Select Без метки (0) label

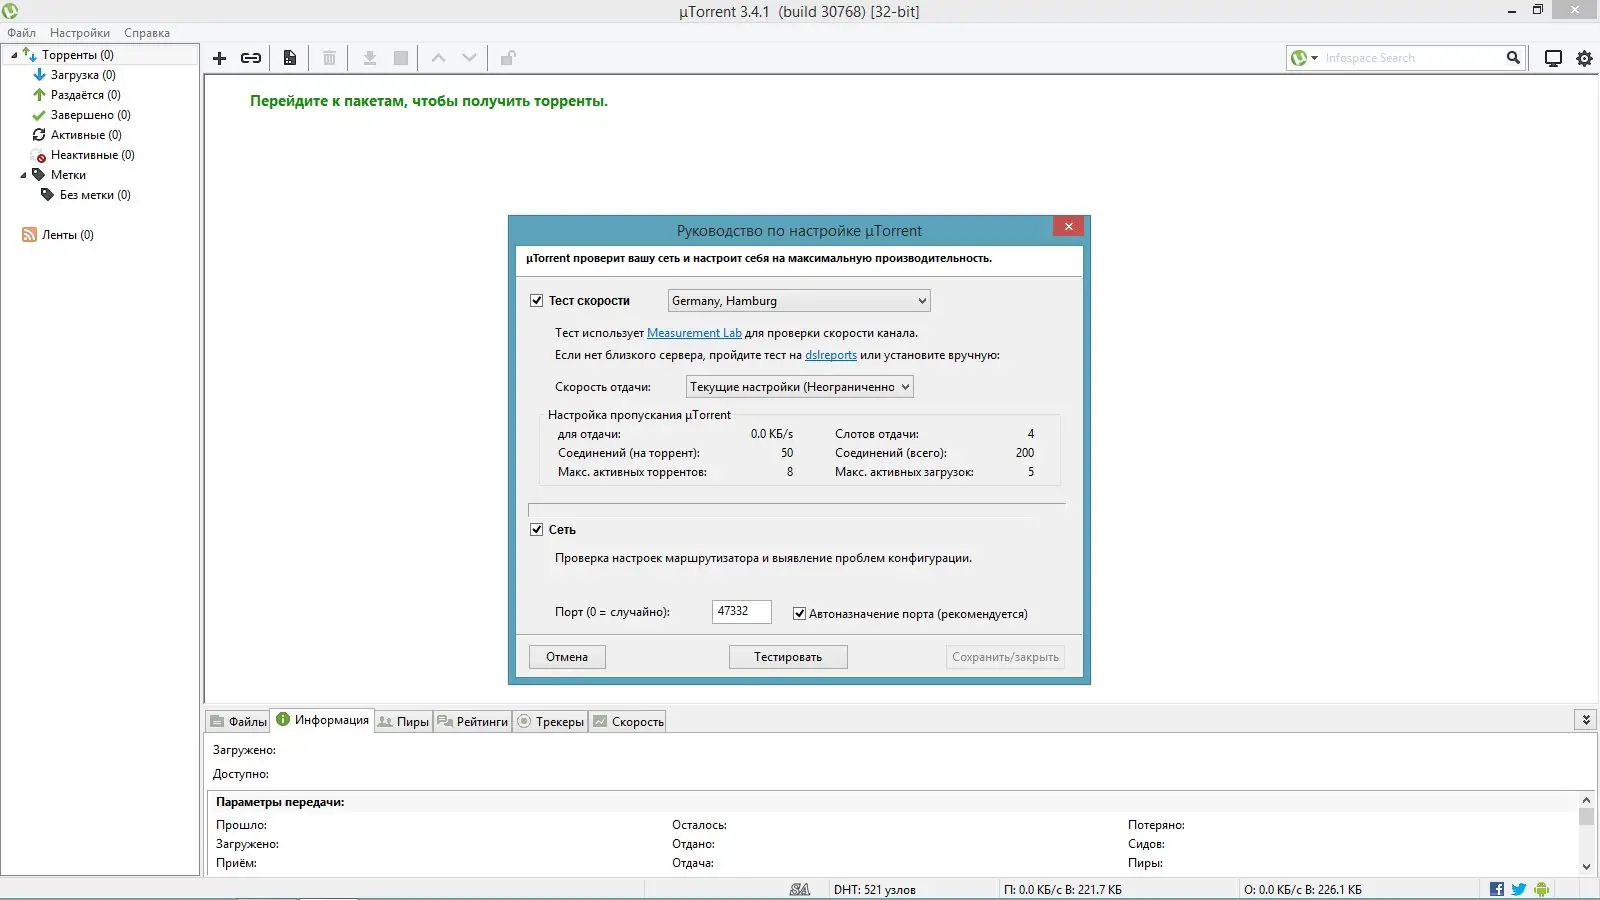point(95,195)
